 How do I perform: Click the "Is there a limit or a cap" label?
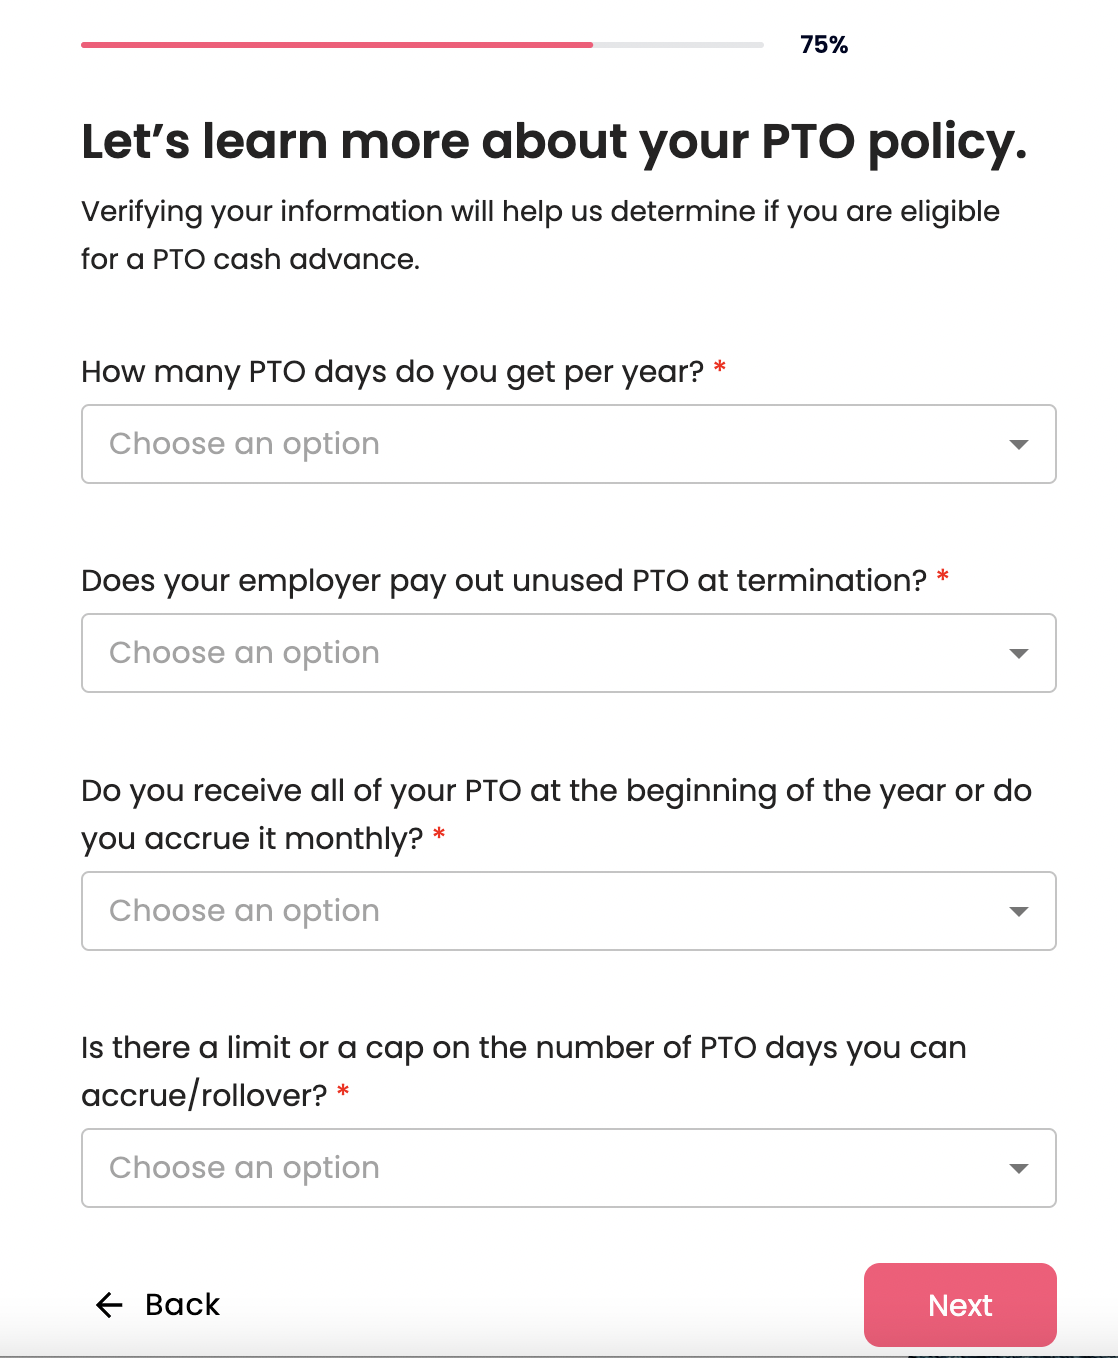pyautogui.click(x=524, y=1071)
